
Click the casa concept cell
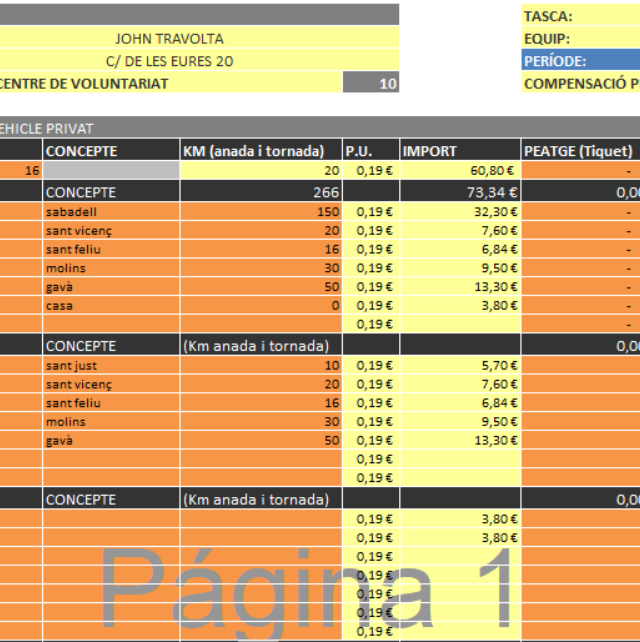pyautogui.click(x=111, y=305)
